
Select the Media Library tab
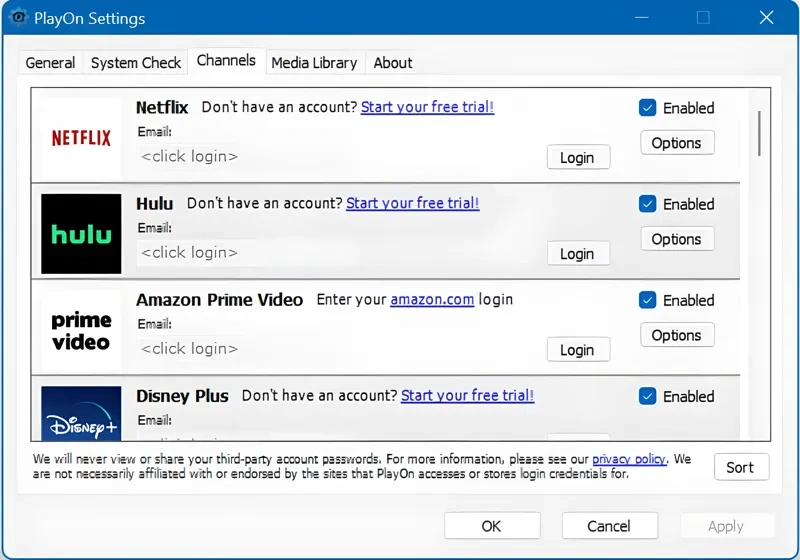tap(314, 62)
